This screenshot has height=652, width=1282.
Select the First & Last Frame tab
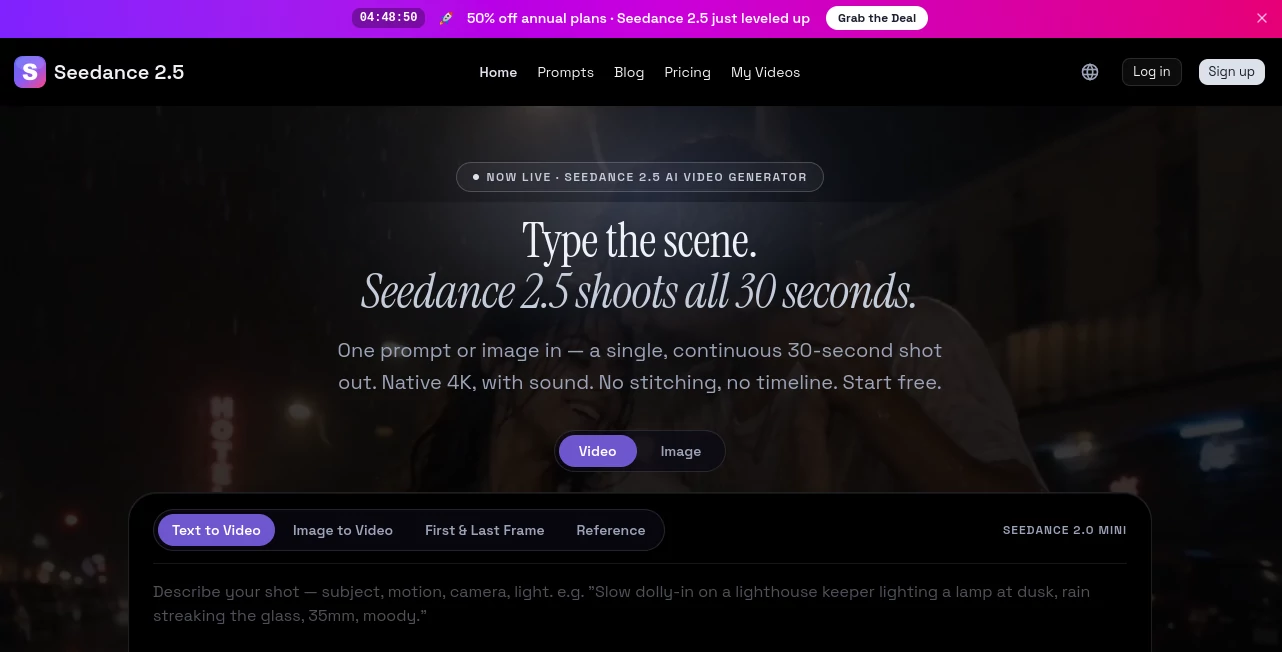pos(485,530)
